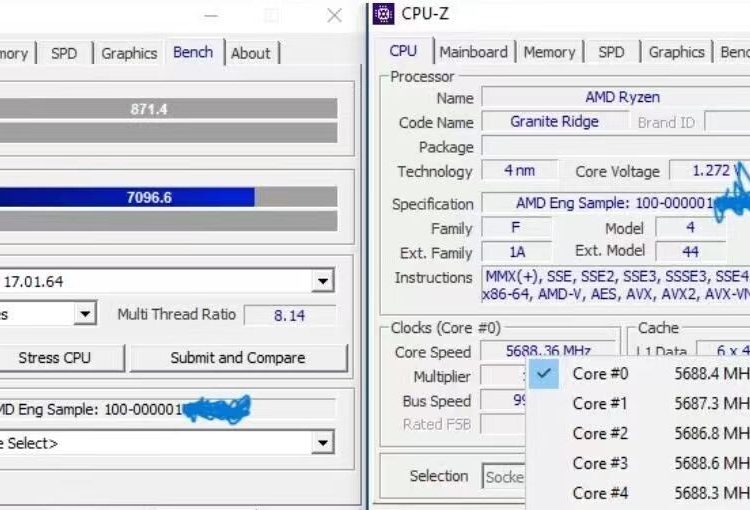Open the Graphics tab in right CPU-Z window
750x510 pixels.
click(x=676, y=52)
